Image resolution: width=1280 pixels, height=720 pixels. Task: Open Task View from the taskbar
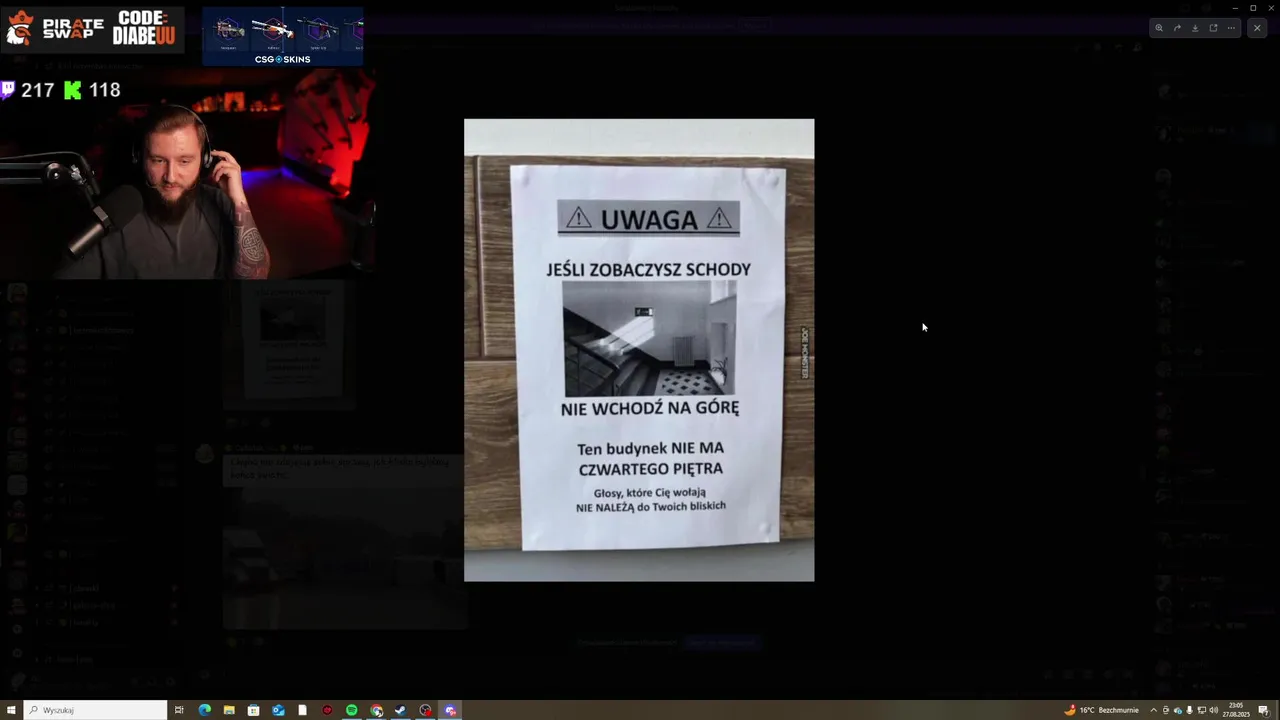point(179,710)
